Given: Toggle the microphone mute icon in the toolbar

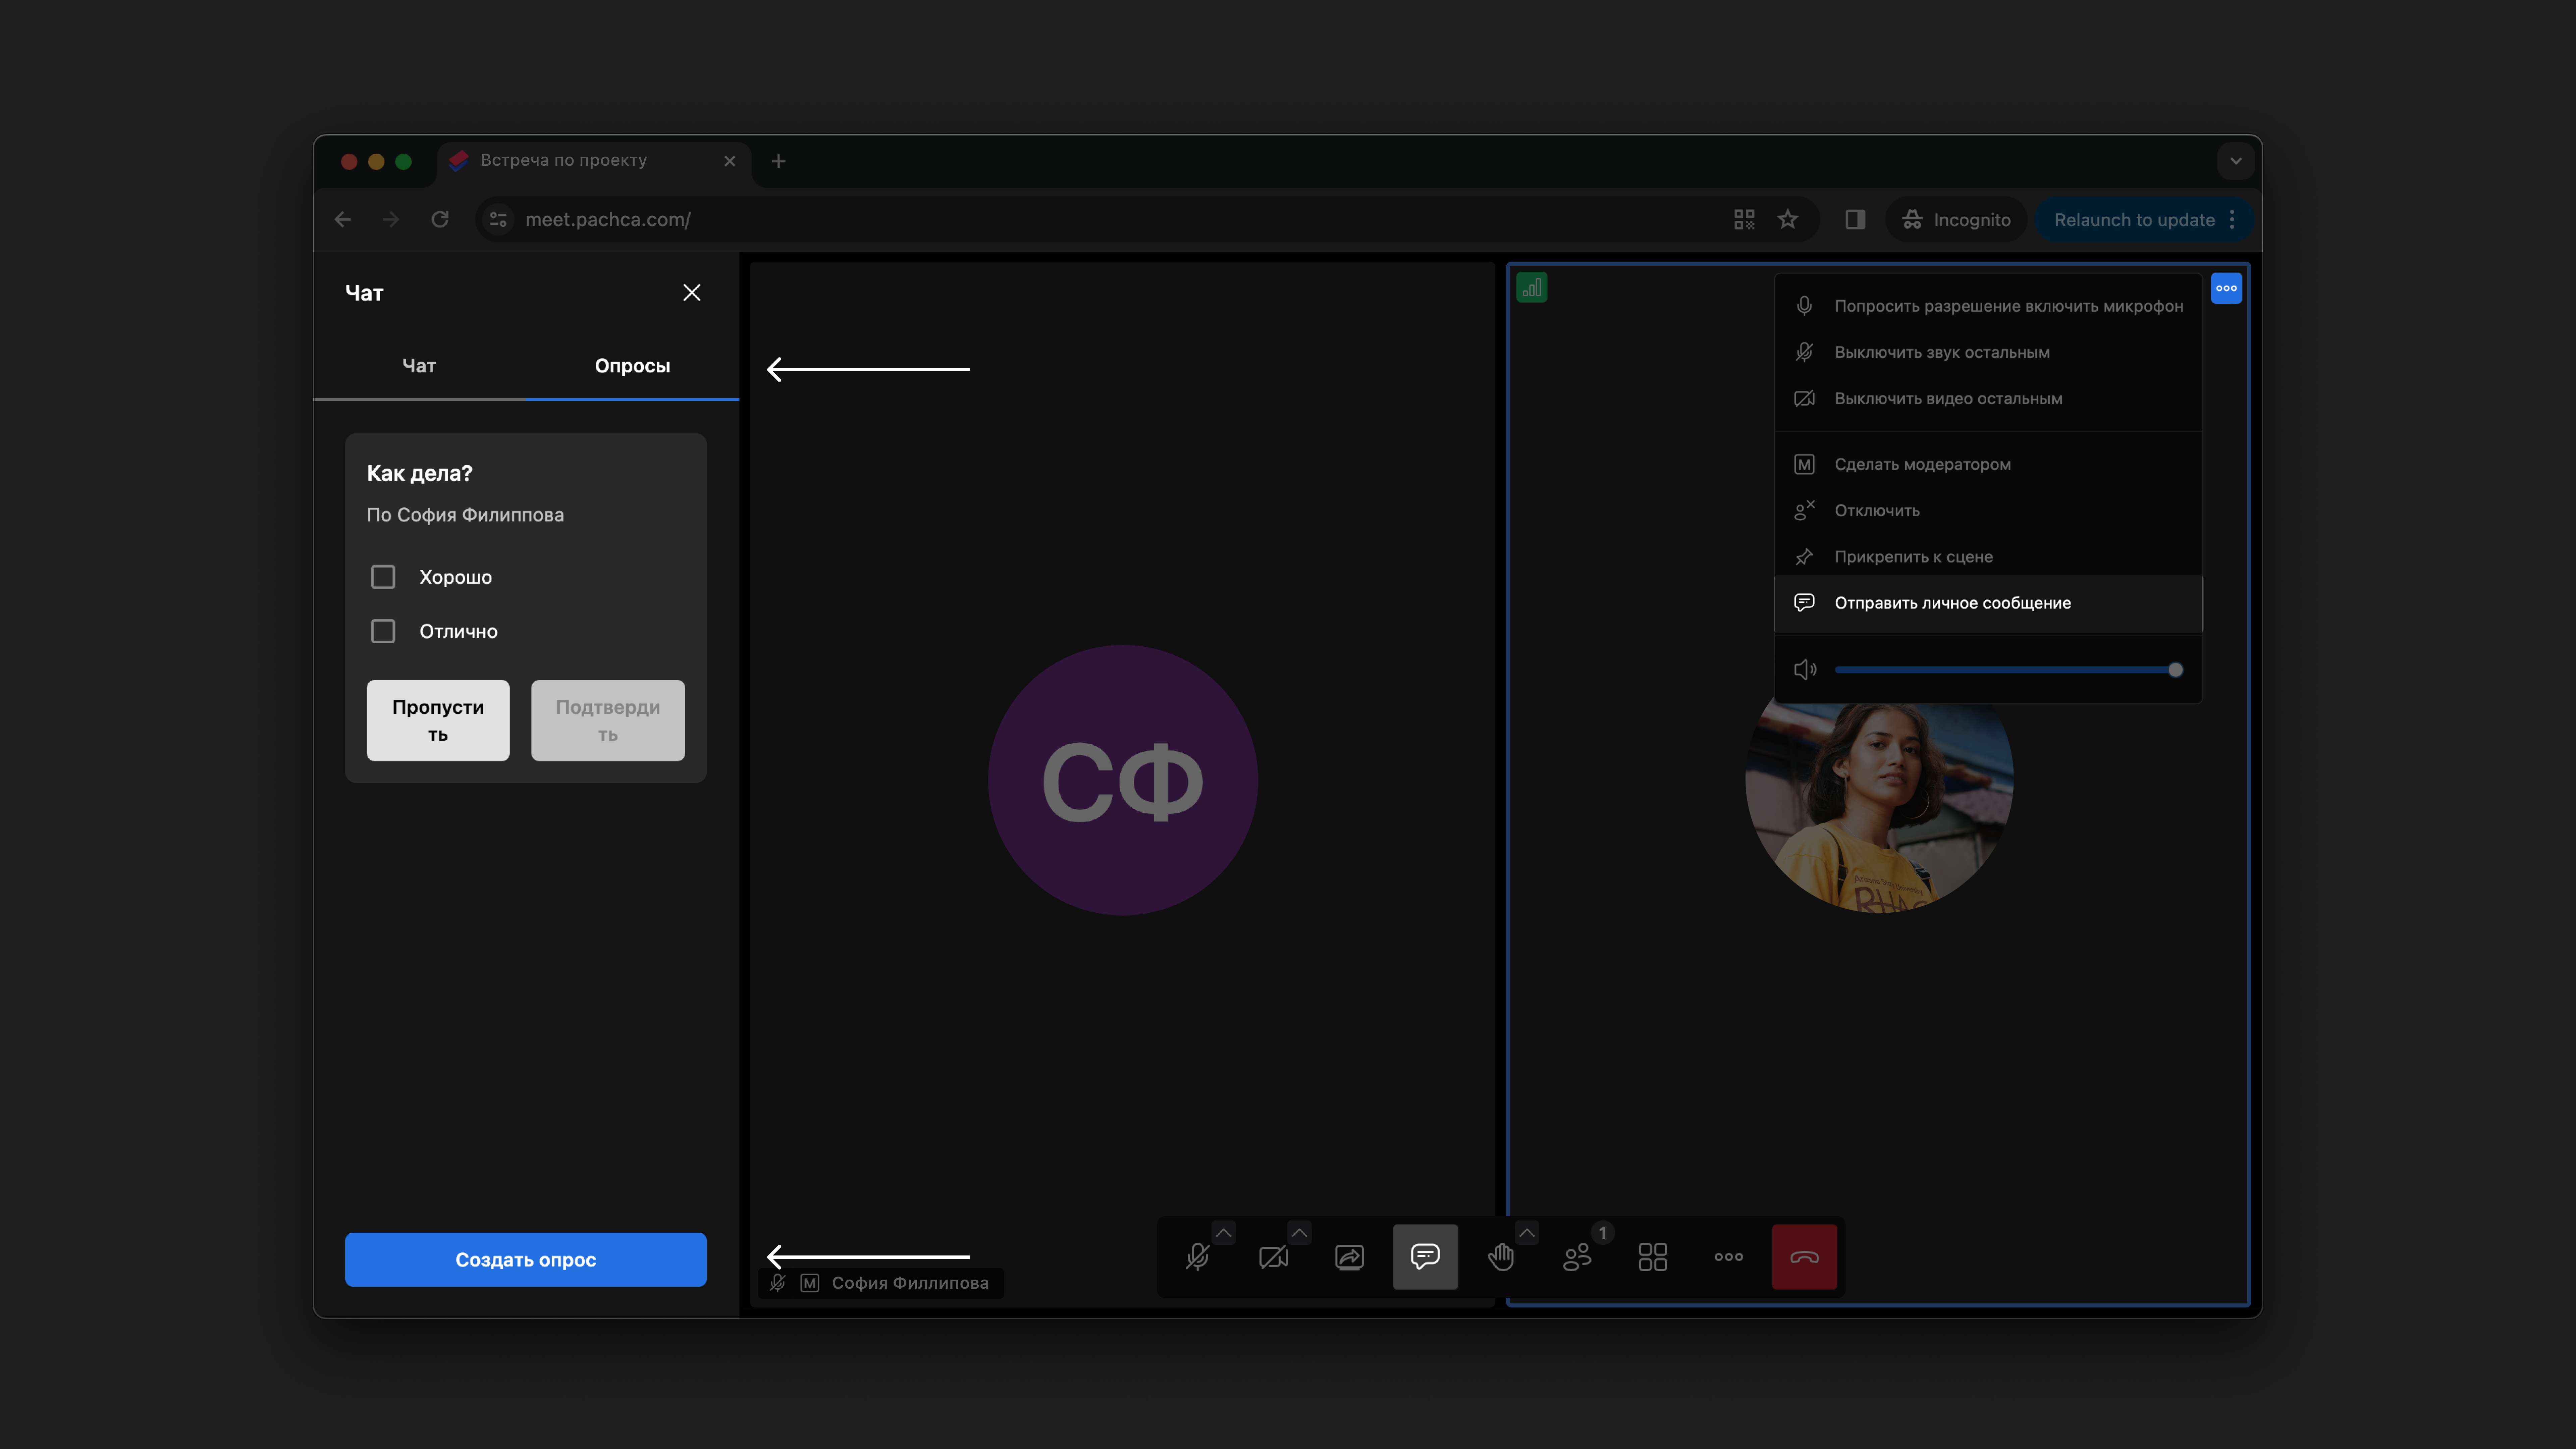Looking at the screenshot, I should click(x=1197, y=1257).
